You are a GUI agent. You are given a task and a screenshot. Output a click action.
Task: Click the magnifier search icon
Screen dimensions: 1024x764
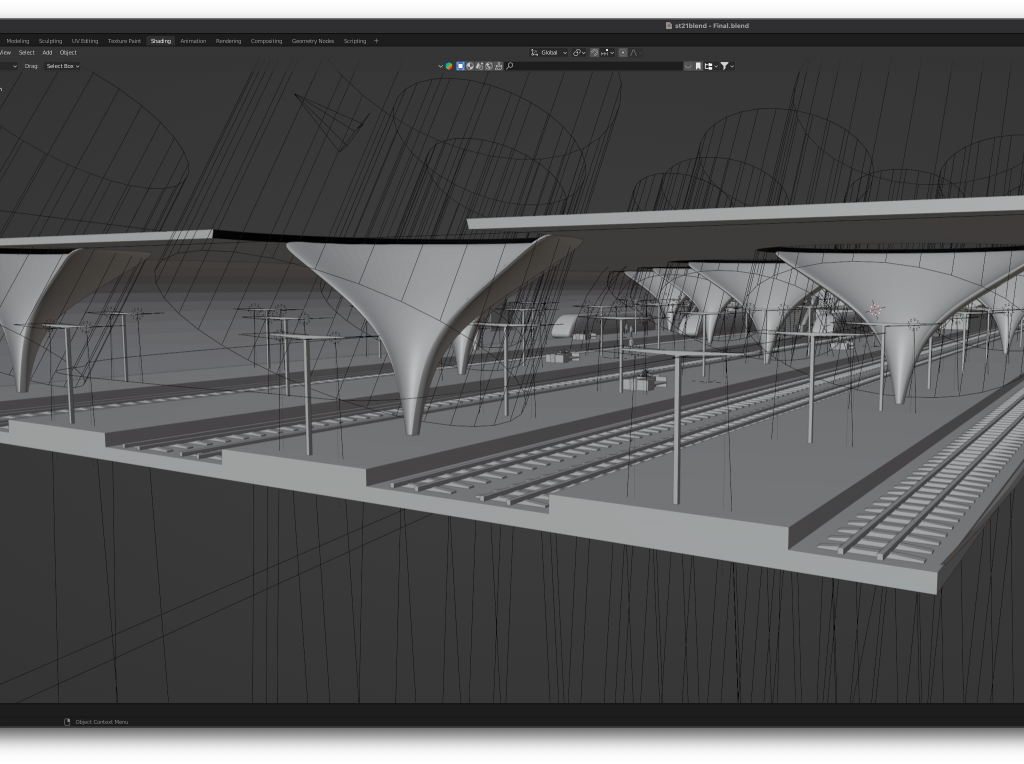pyautogui.click(x=510, y=66)
